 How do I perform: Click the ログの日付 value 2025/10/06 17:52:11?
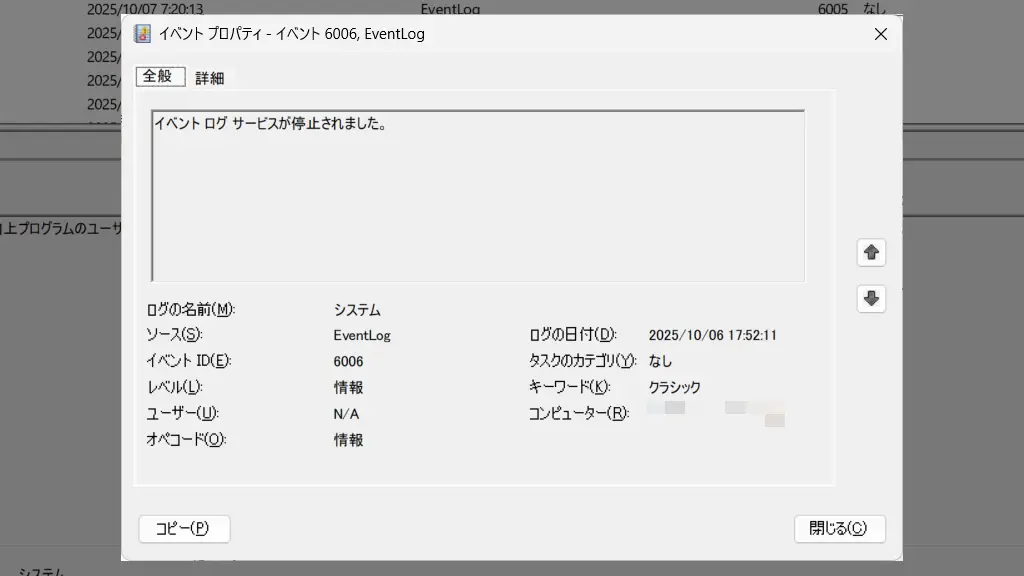(x=712, y=336)
